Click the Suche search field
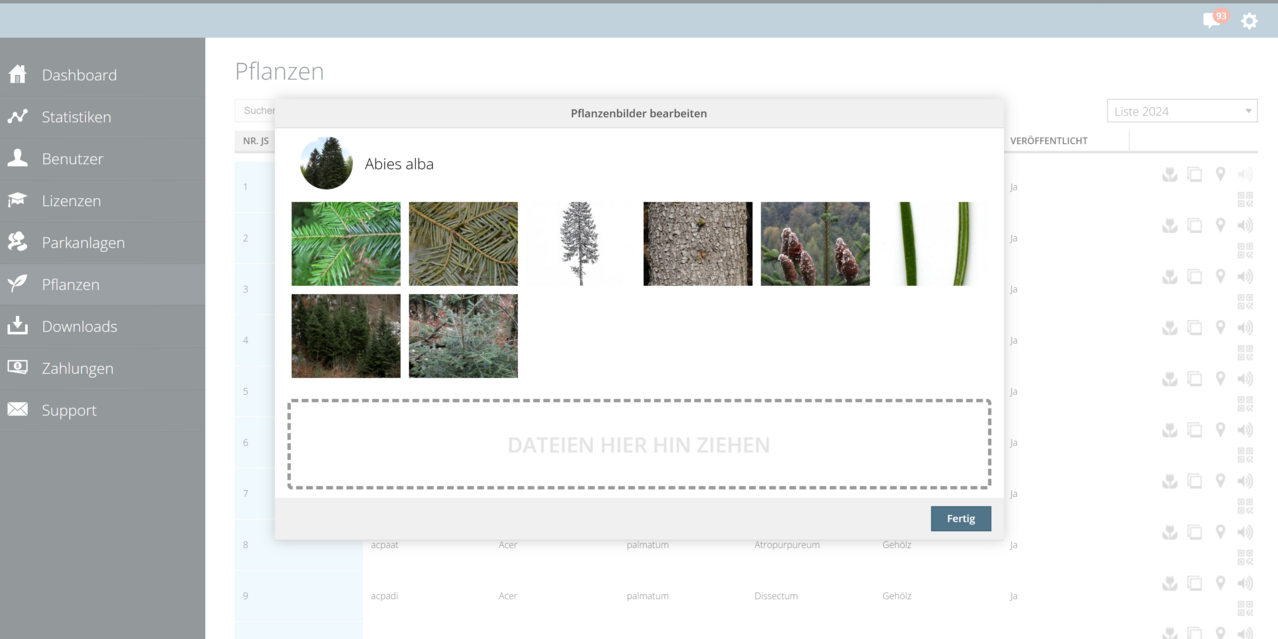The image size is (1278, 639). tap(256, 111)
